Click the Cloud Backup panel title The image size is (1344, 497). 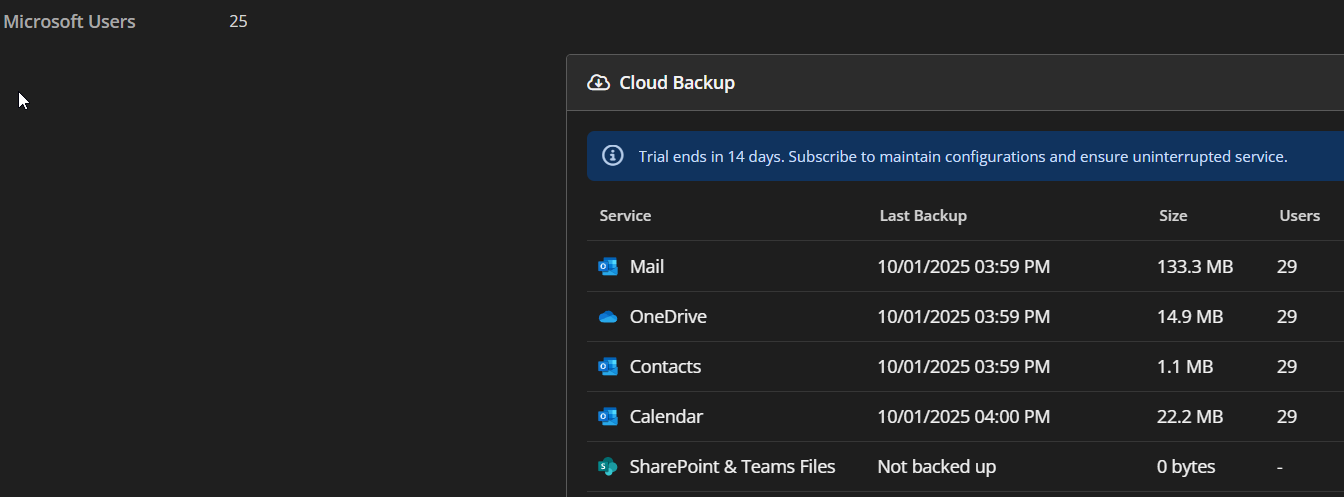pos(677,83)
